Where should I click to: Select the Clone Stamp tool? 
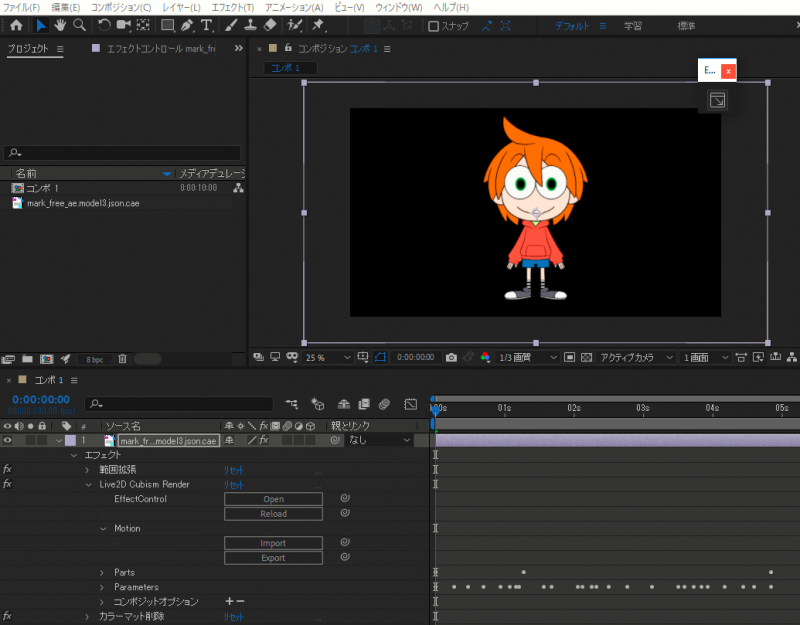click(x=250, y=25)
